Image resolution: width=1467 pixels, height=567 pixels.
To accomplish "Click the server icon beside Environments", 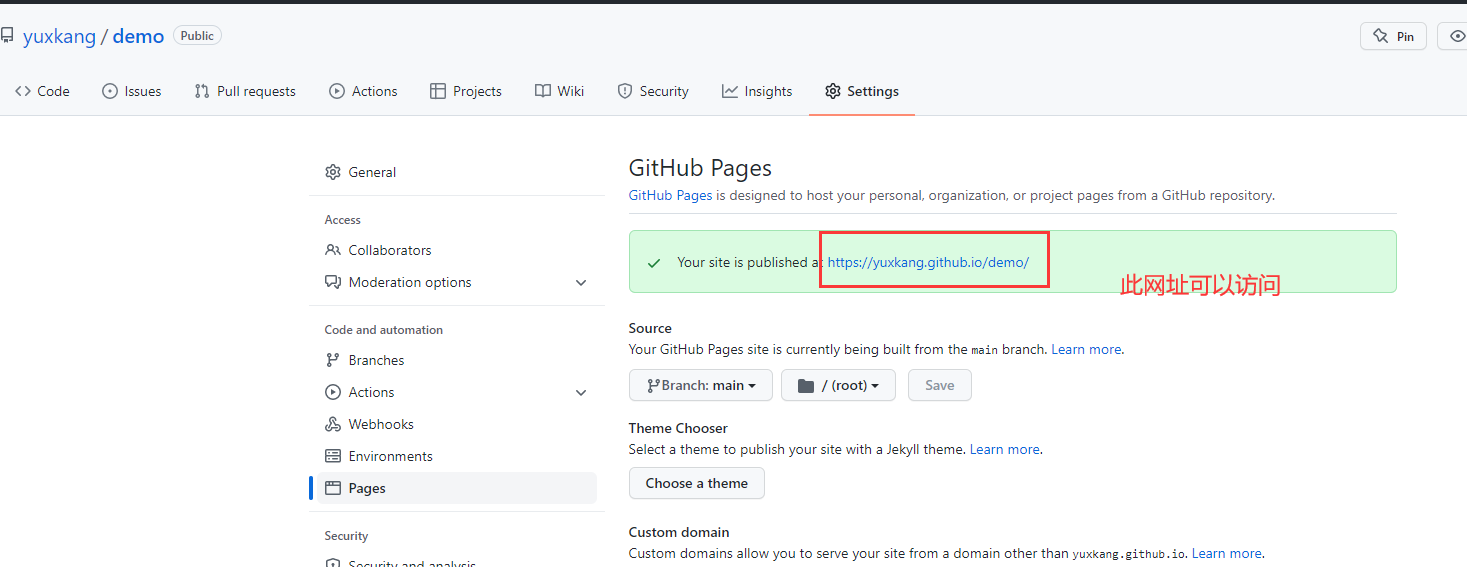I will (x=333, y=456).
